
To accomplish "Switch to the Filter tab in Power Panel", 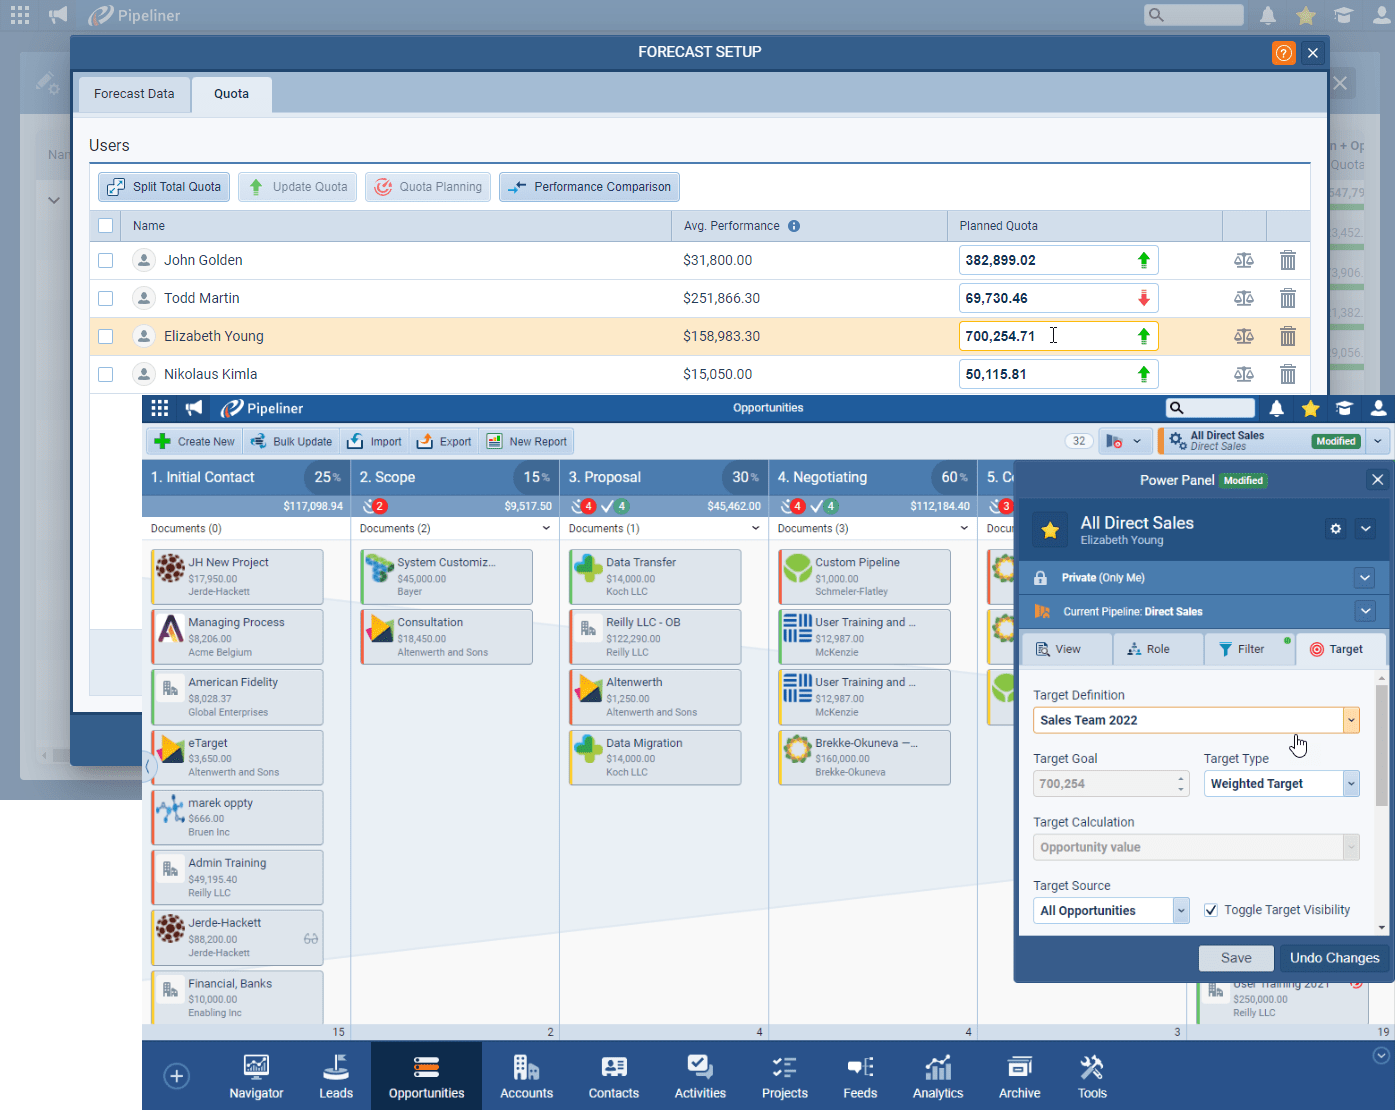I will point(1249,648).
